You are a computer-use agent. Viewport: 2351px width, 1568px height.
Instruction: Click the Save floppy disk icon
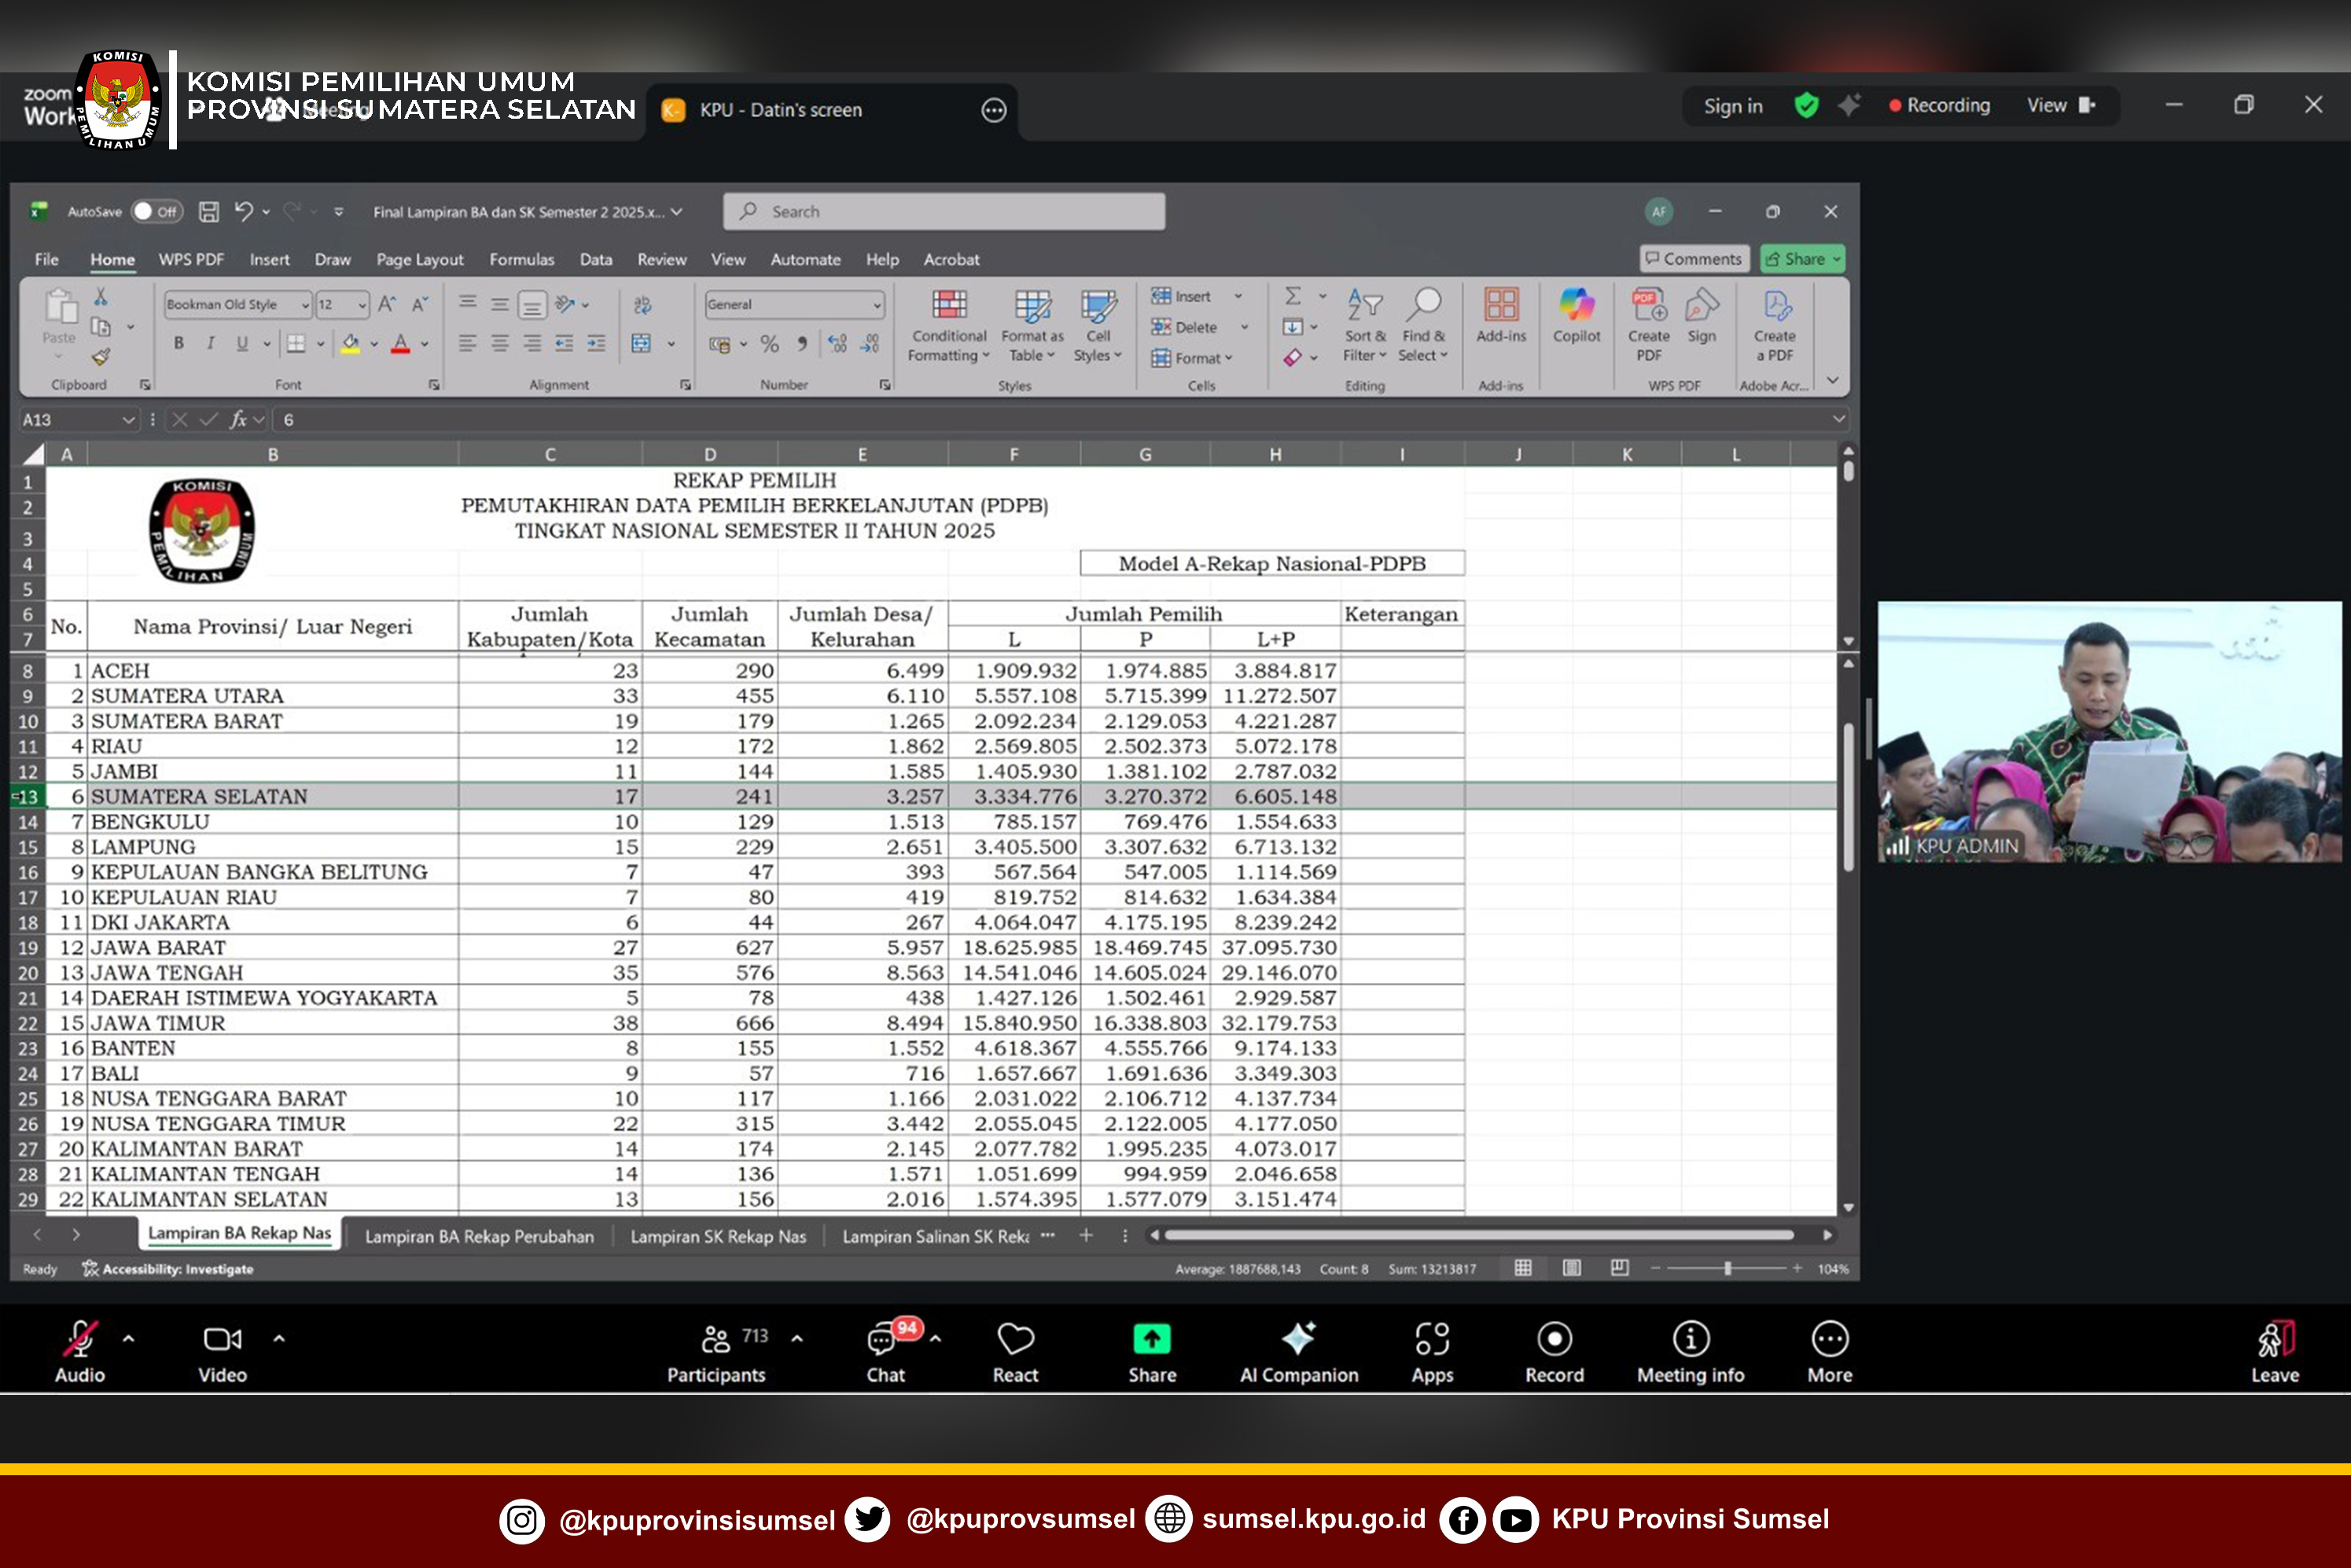point(208,211)
